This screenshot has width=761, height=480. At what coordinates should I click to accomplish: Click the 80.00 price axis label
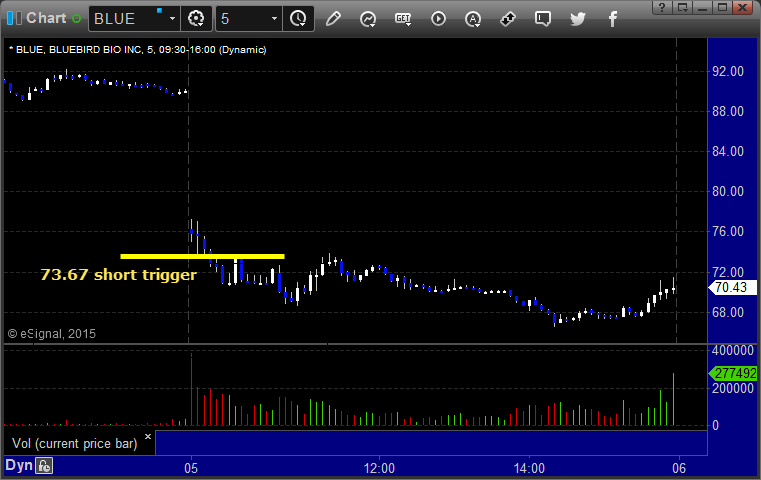[728, 191]
